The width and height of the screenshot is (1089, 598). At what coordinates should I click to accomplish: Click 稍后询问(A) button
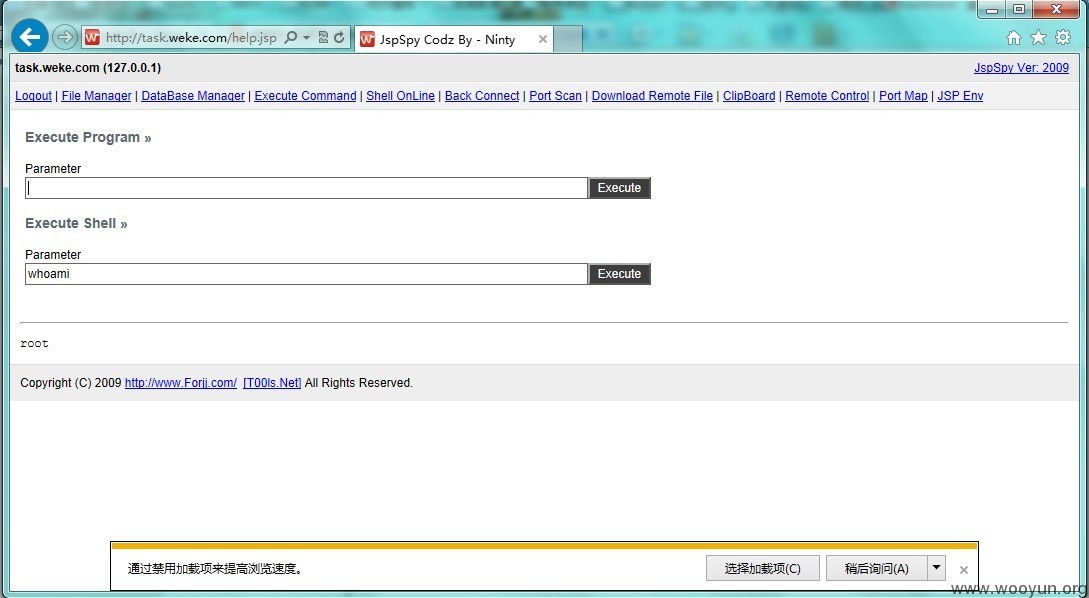876,568
